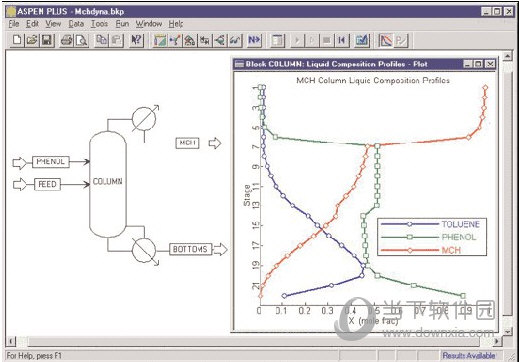
Task: Close the Liquid Composition Profiles plot window
Action: coord(490,64)
